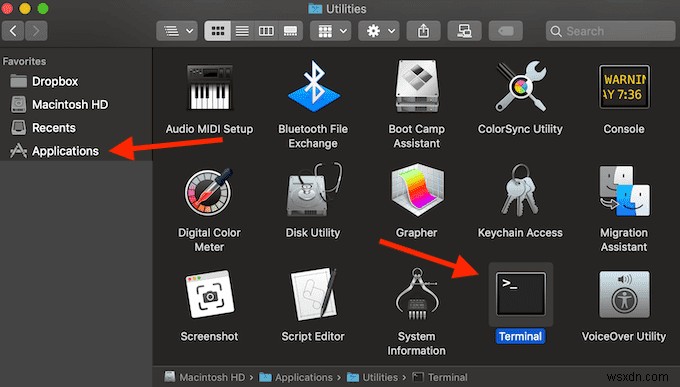Open the Console app icon
The height and width of the screenshot is (387, 680).
pyautogui.click(x=624, y=87)
